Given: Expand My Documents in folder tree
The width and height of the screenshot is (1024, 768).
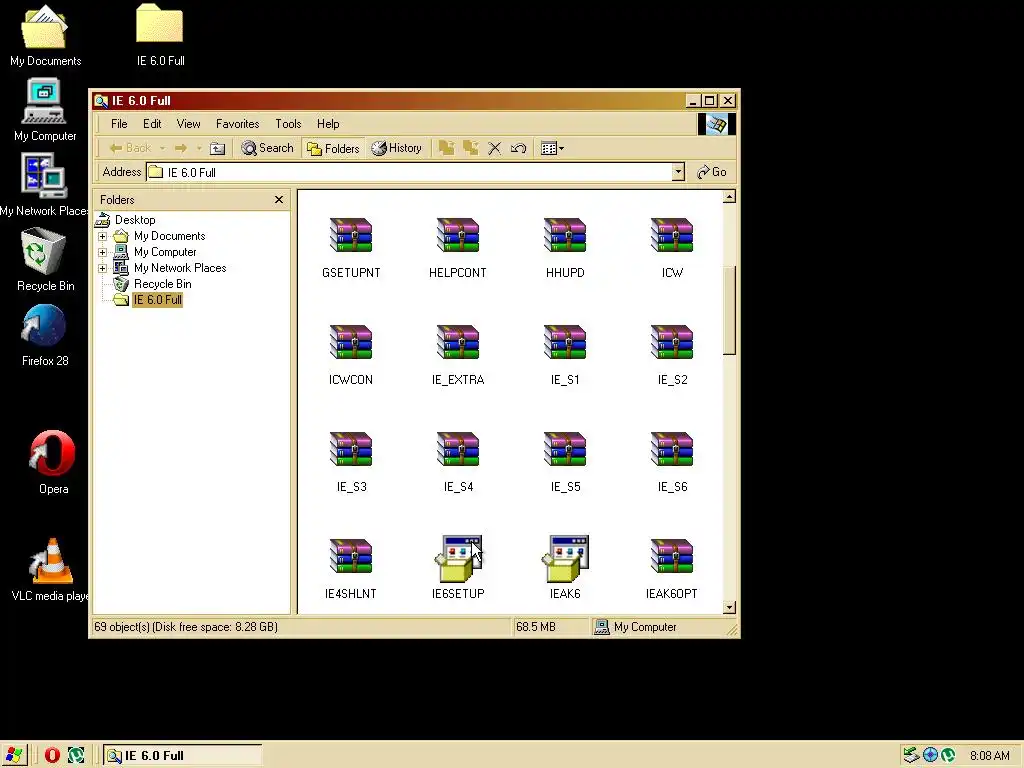Looking at the screenshot, I should click(x=103, y=236).
